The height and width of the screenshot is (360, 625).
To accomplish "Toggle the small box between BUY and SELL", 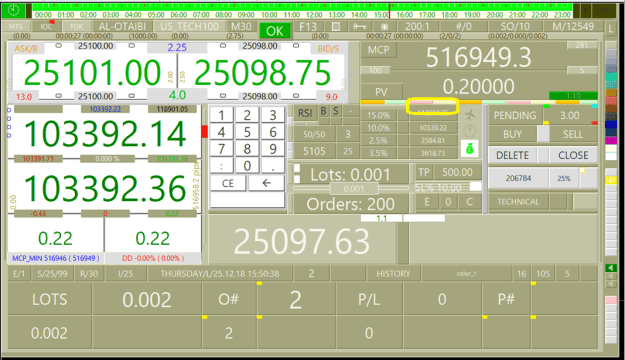I will tap(543, 134).
